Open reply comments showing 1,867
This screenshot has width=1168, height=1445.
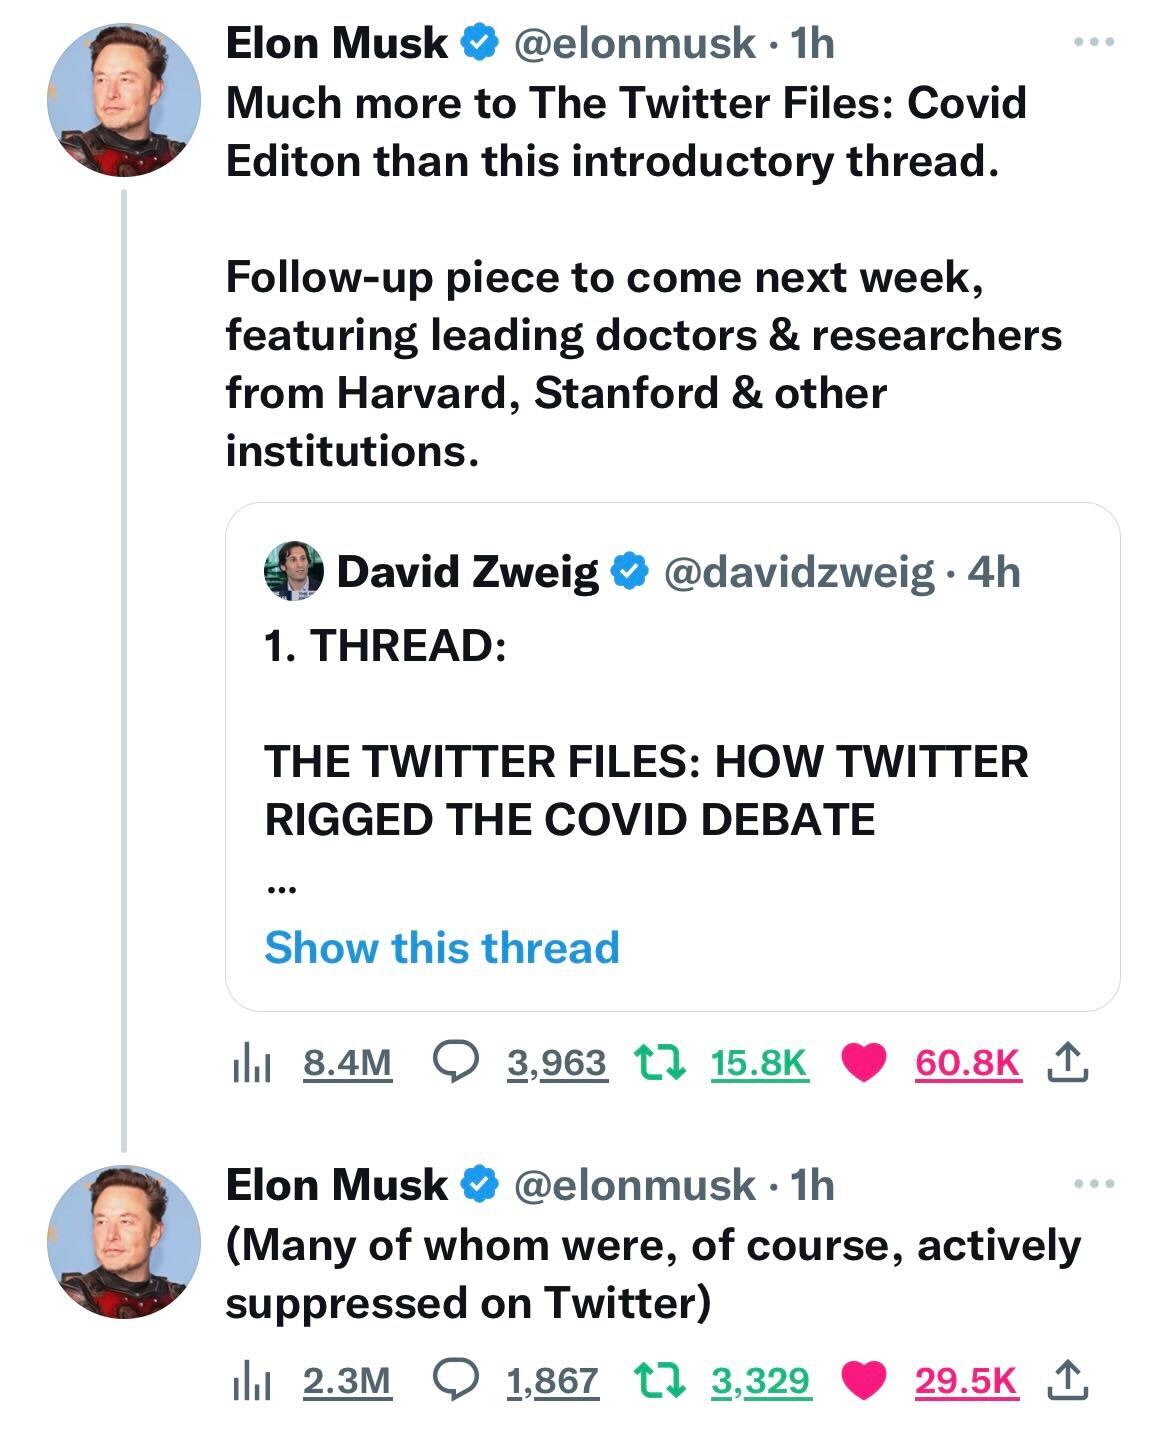point(454,1382)
